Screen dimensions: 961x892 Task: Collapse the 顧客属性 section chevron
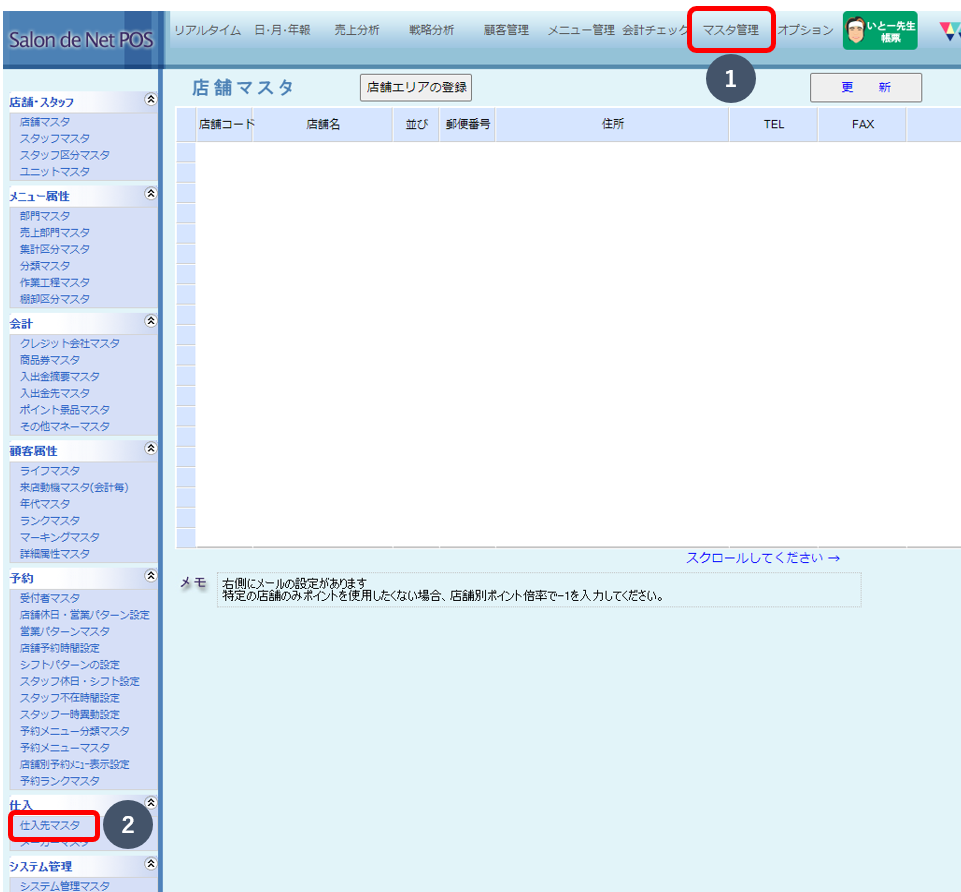coord(151,449)
